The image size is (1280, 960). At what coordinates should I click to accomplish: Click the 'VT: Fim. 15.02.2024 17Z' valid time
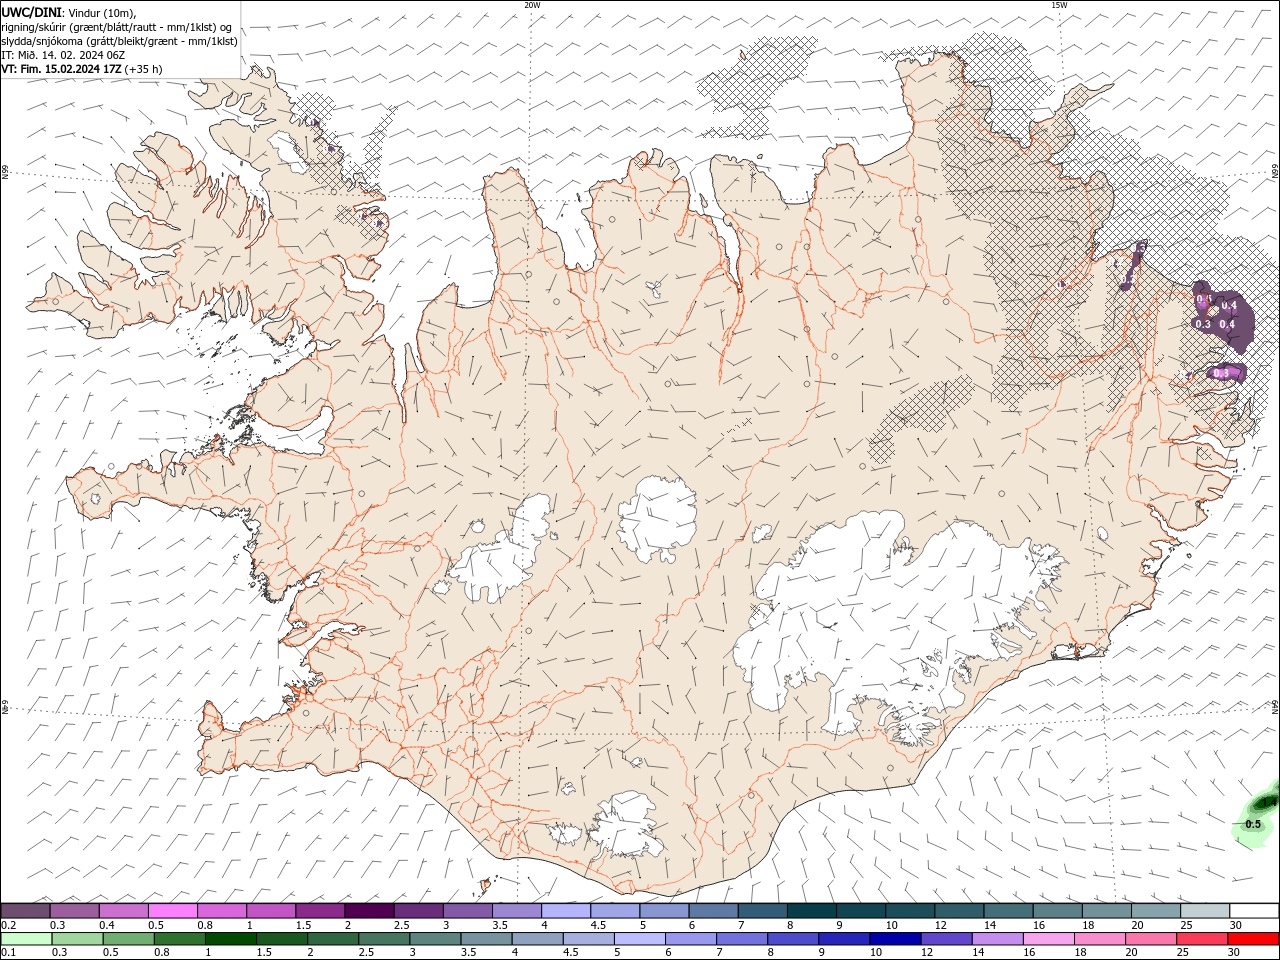coord(61,69)
